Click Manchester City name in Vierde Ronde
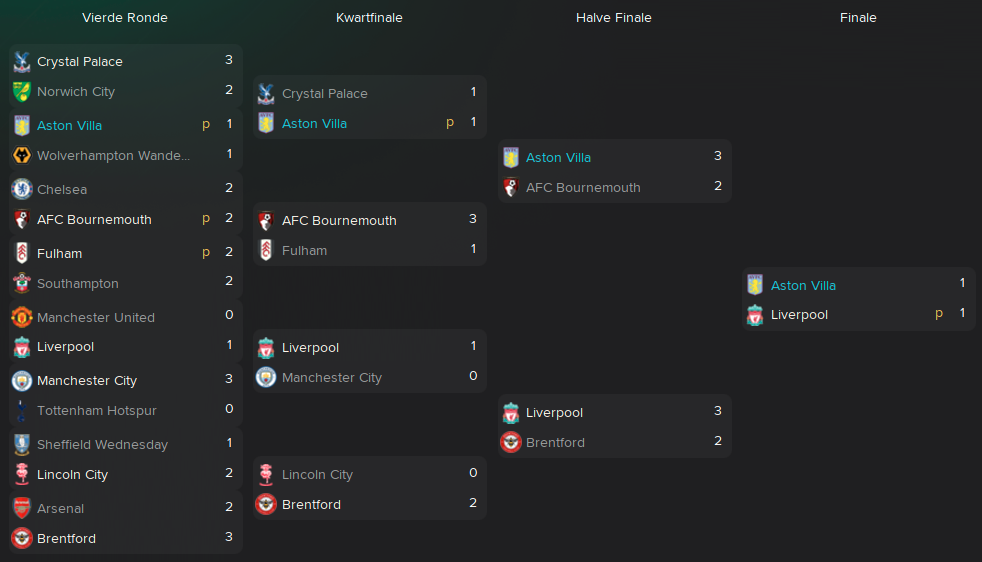This screenshot has height=562, width=982. tap(87, 380)
